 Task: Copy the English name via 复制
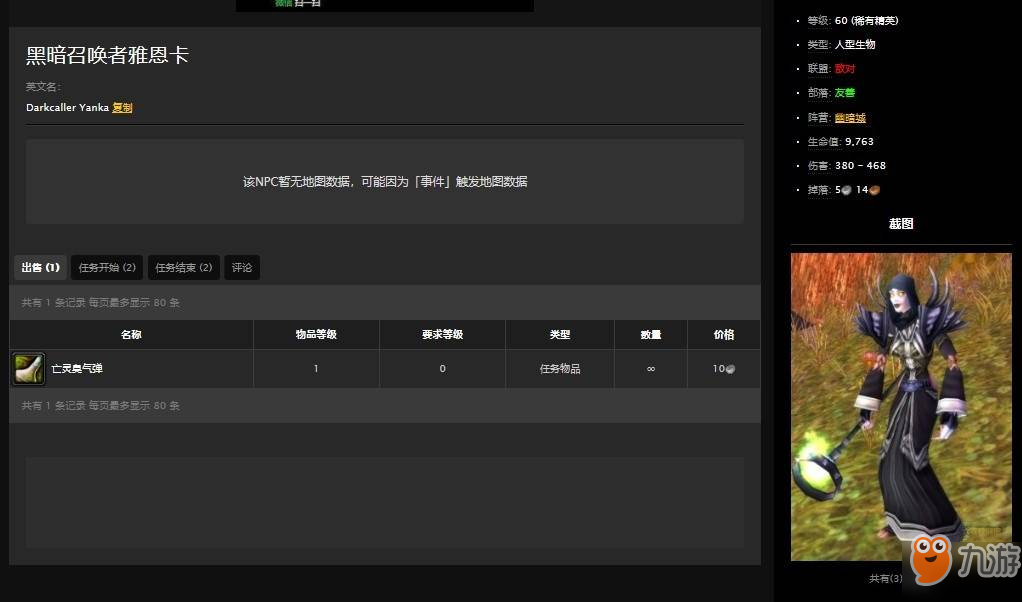tap(122, 108)
